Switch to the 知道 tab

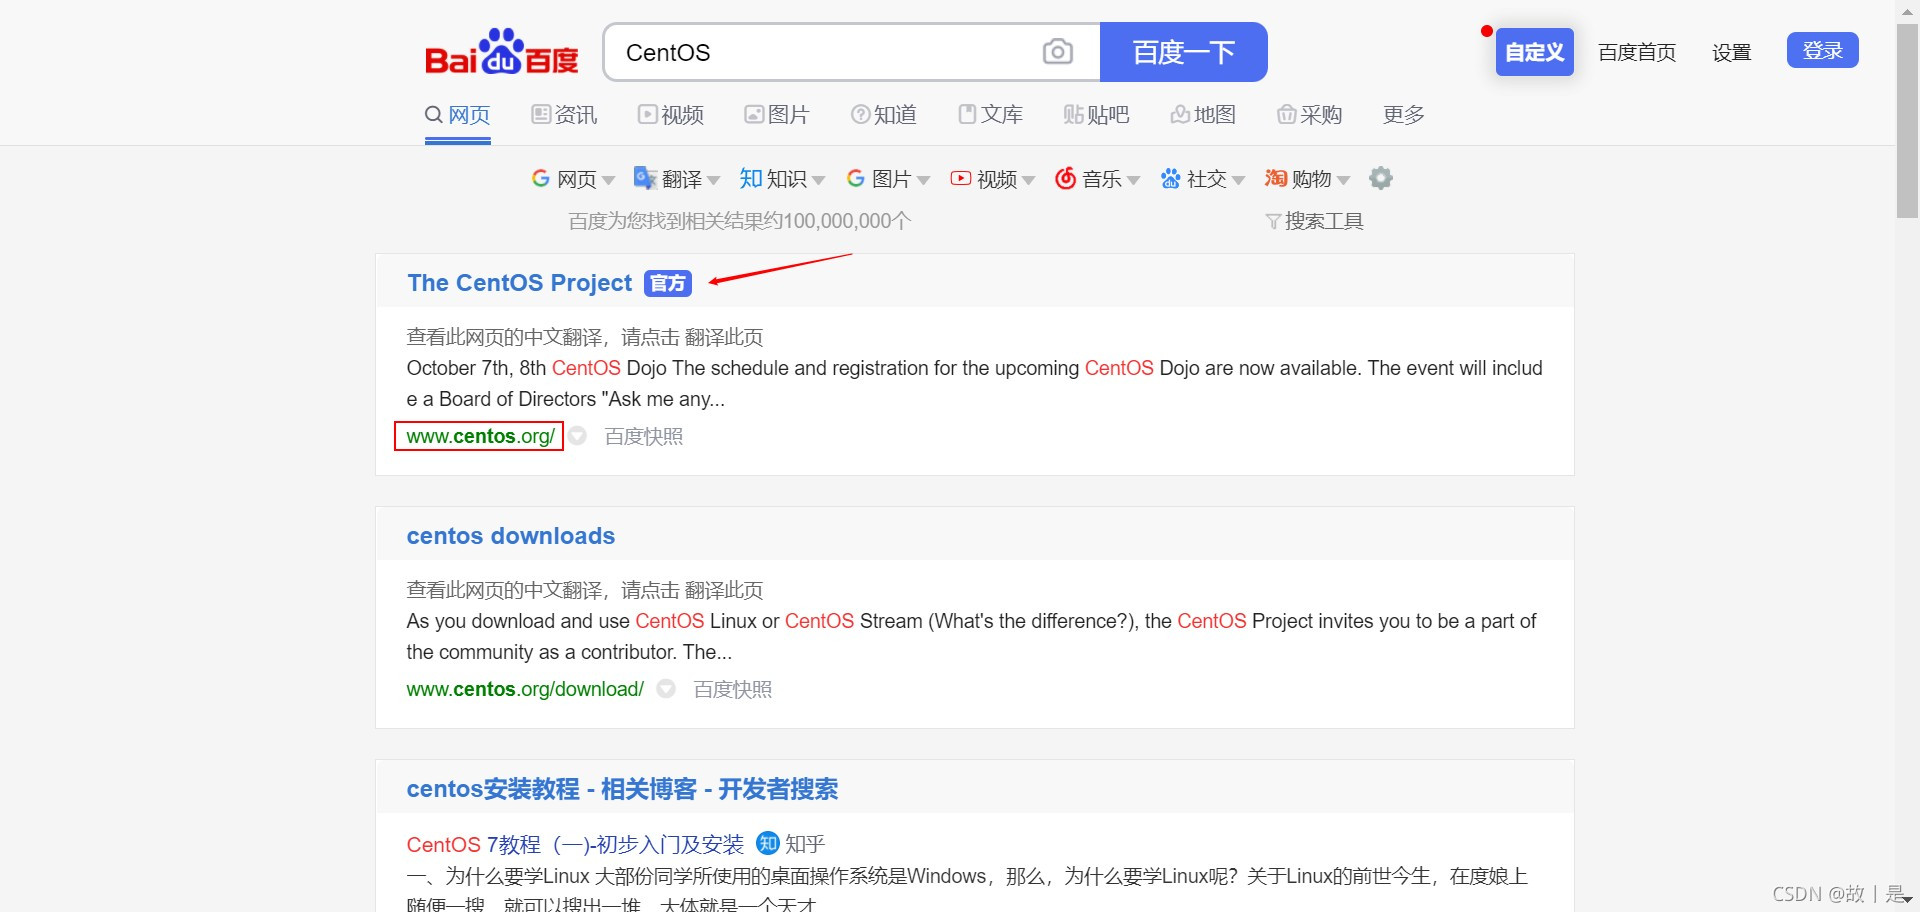coord(884,115)
